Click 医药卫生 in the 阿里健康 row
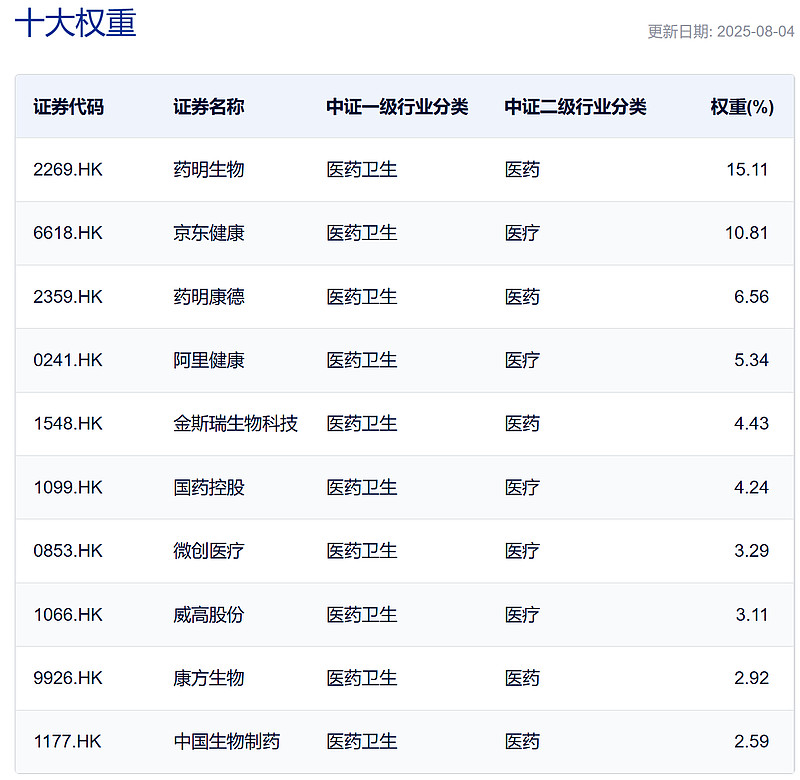The height and width of the screenshot is (780, 800). coord(362,360)
